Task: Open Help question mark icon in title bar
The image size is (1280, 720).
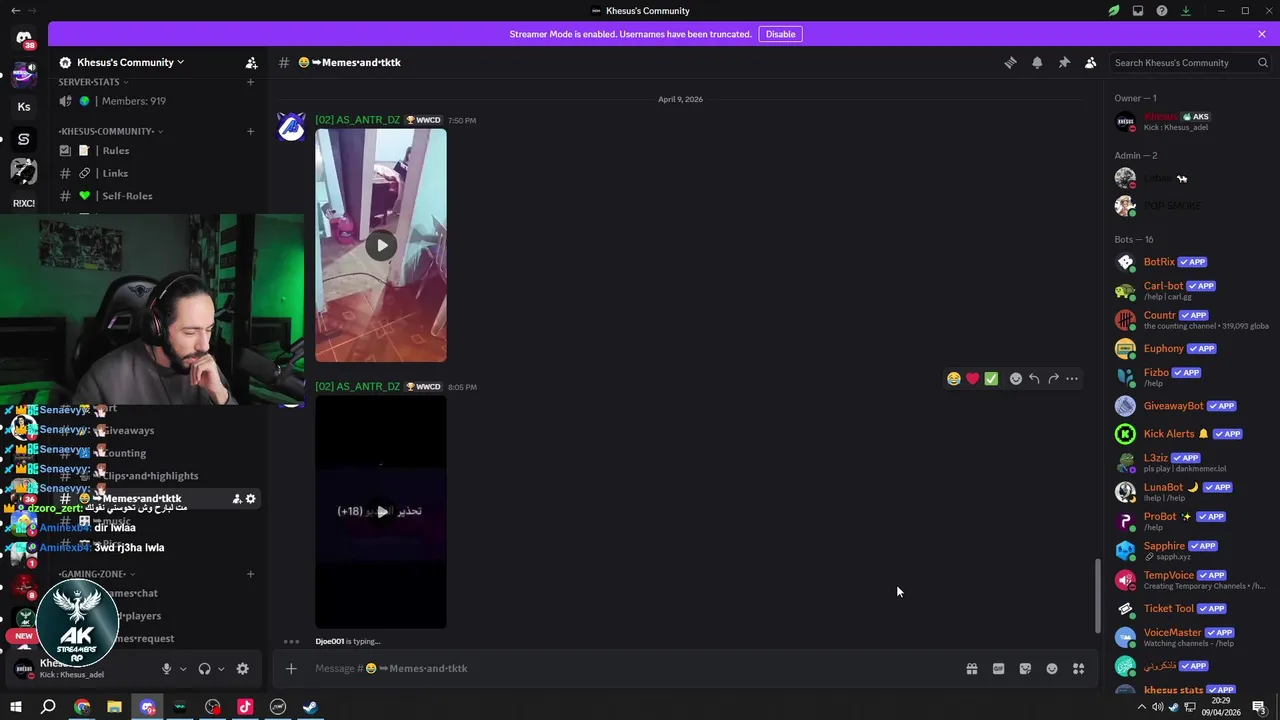Action: (1162, 10)
